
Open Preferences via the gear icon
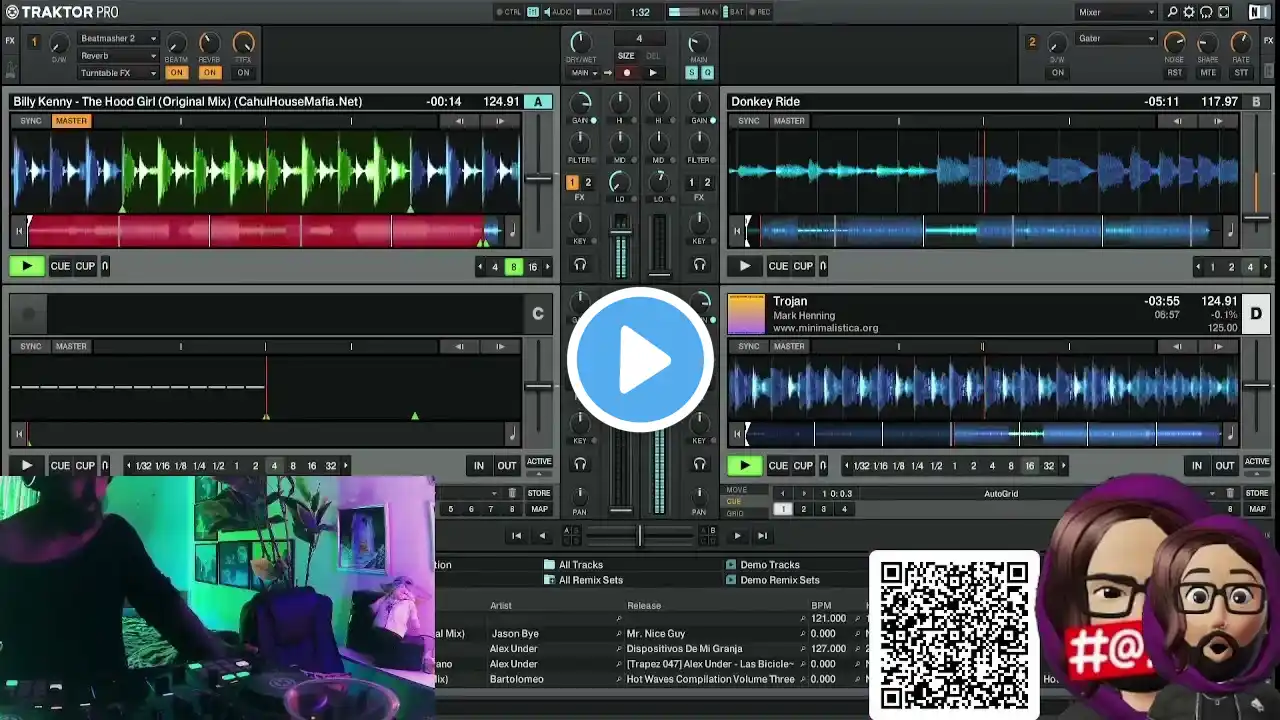1189,12
